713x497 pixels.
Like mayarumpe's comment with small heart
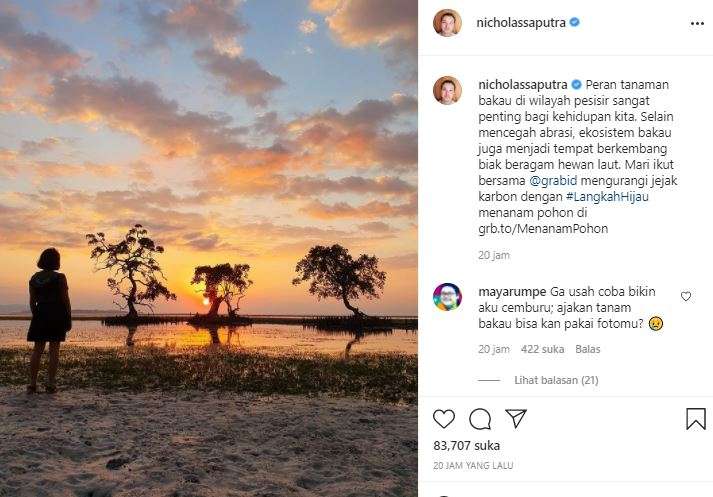(685, 296)
